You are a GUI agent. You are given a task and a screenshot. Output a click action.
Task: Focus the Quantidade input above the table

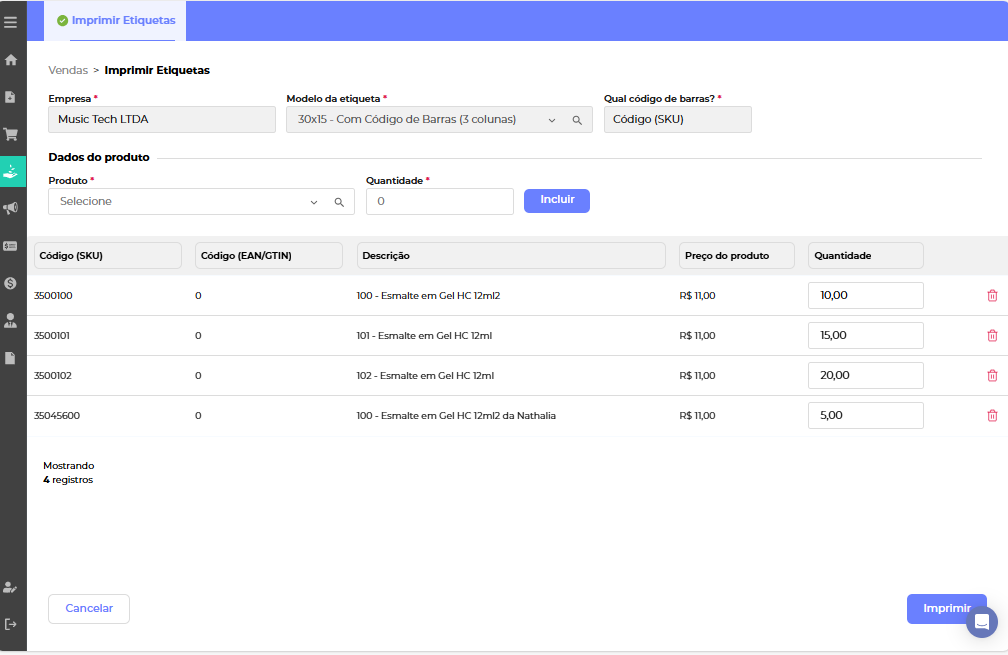439,202
